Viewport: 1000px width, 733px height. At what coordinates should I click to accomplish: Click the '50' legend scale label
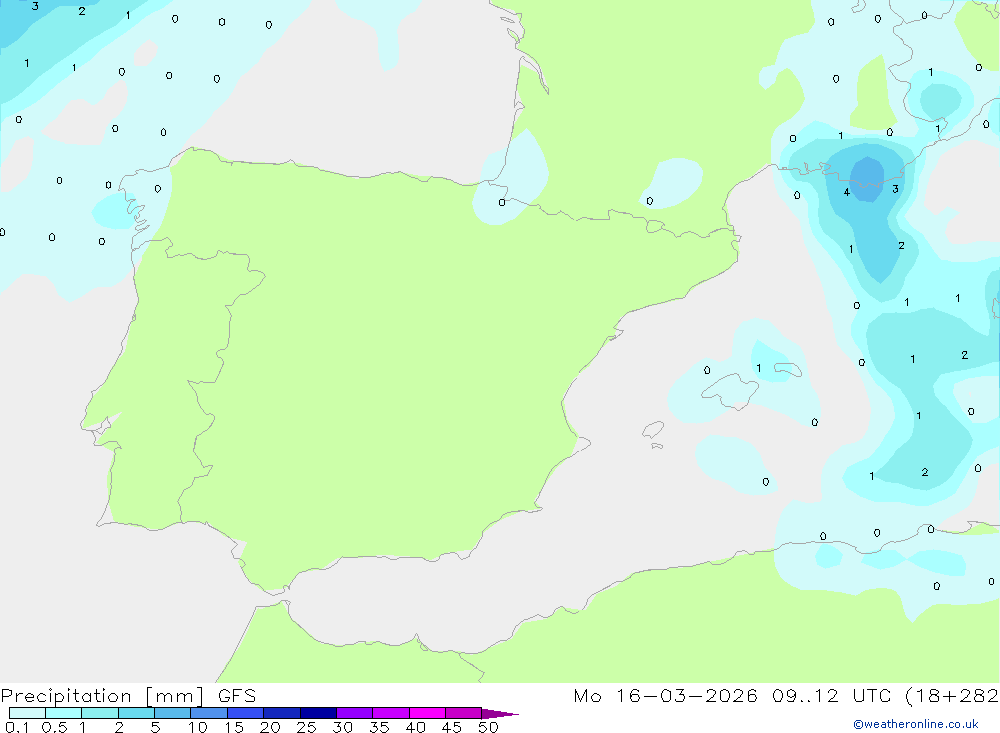tap(489, 727)
